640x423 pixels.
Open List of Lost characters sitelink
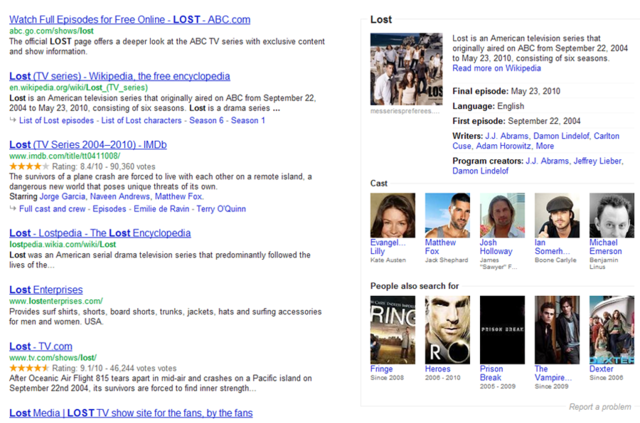(141, 120)
